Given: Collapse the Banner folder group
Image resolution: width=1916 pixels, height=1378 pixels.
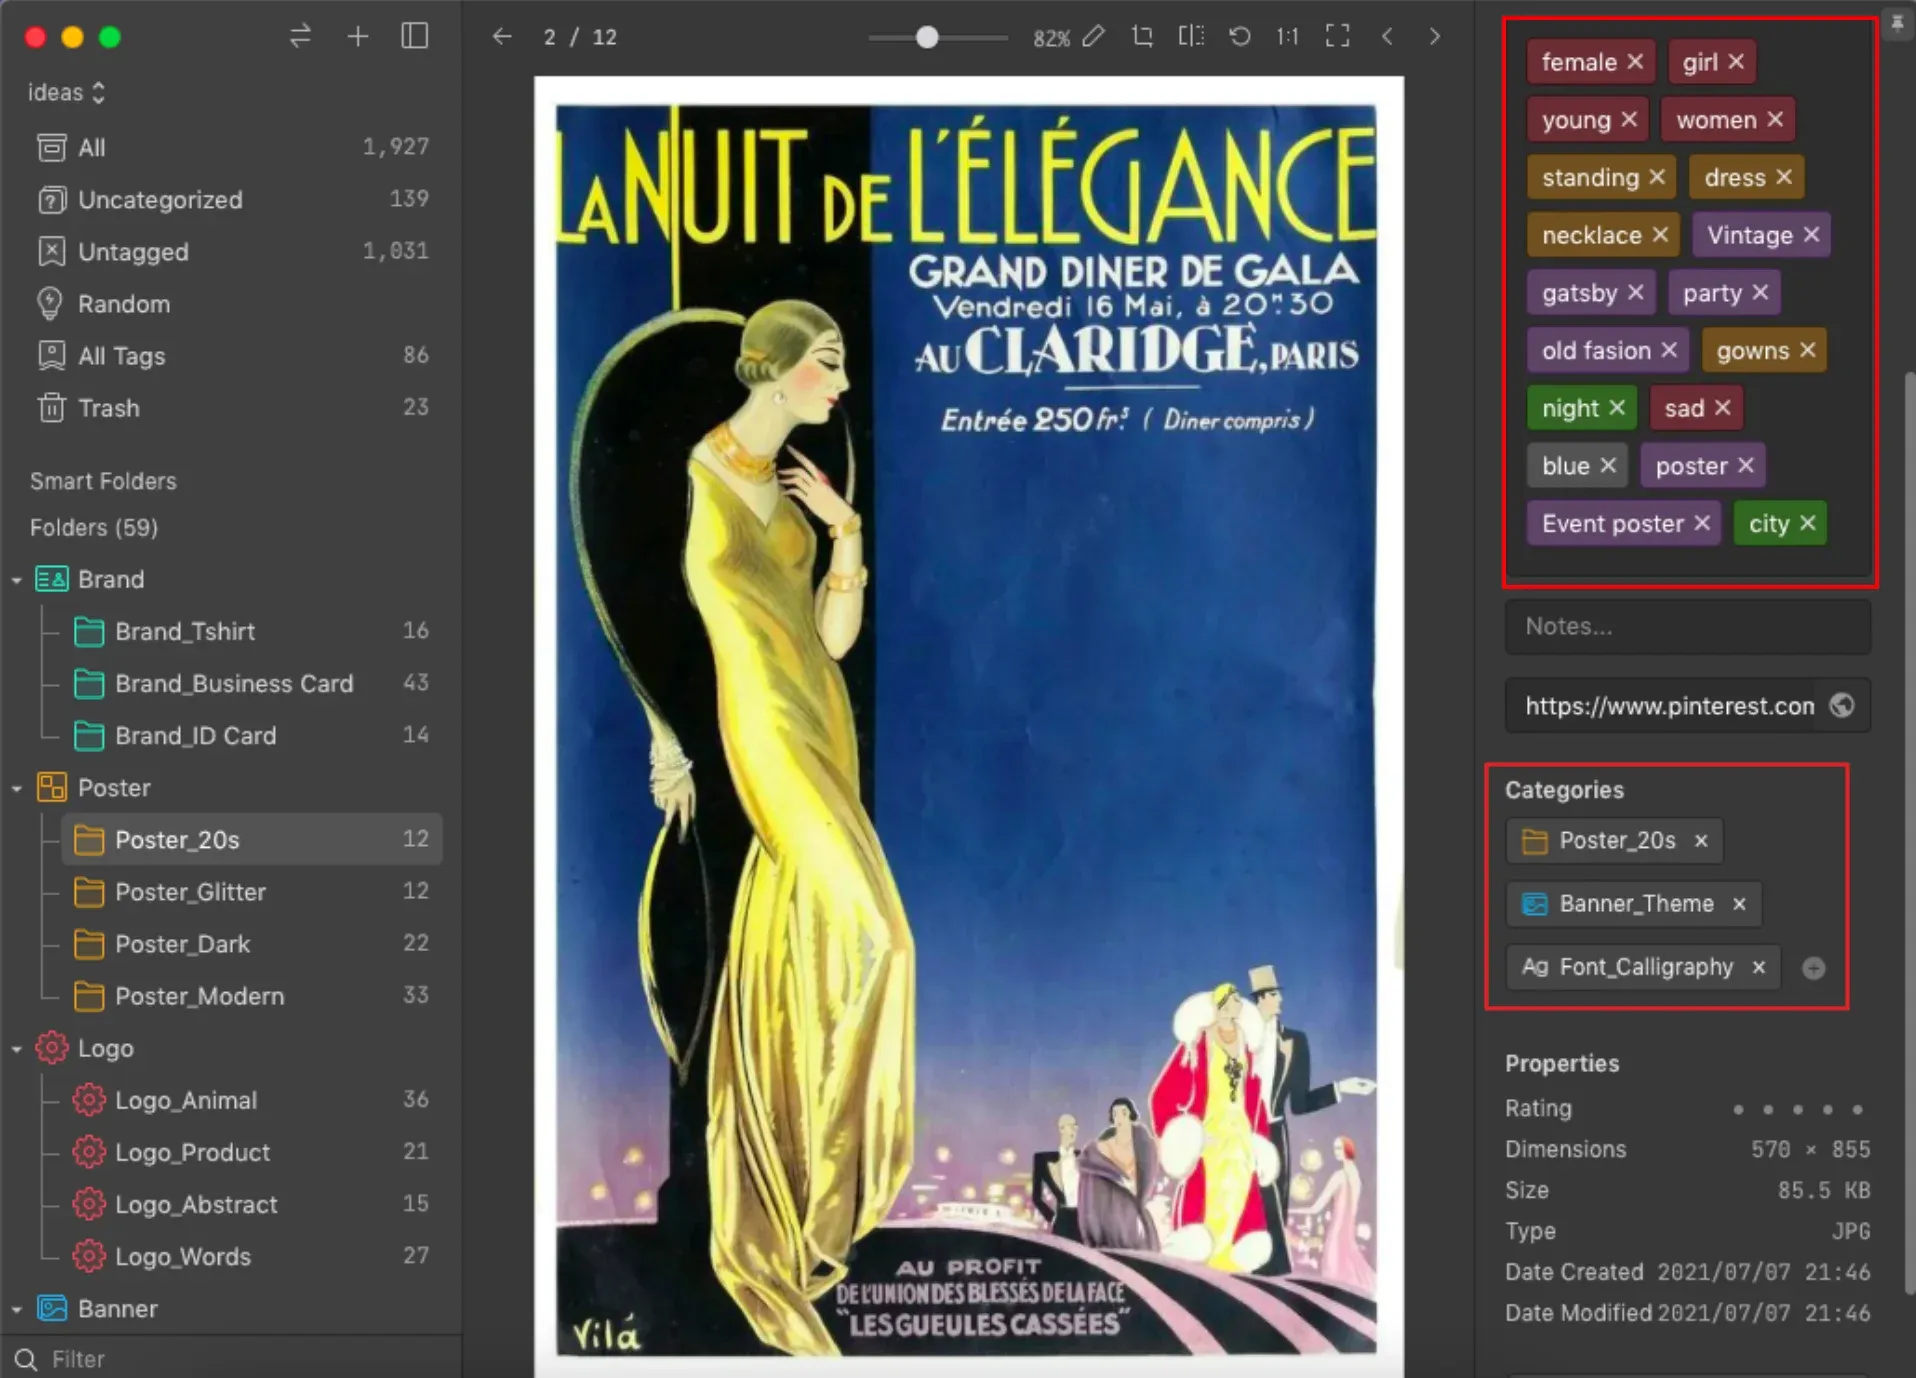Looking at the screenshot, I should pos(16,1309).
